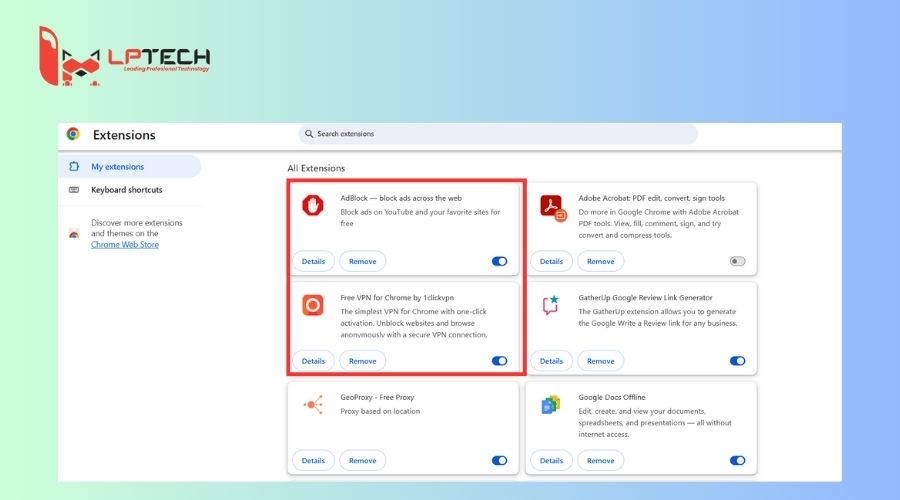The width and height of the screenshot is (900, 500).
Task: Click 'GeoProxy - Free Proxy' title
Action: 377,397
